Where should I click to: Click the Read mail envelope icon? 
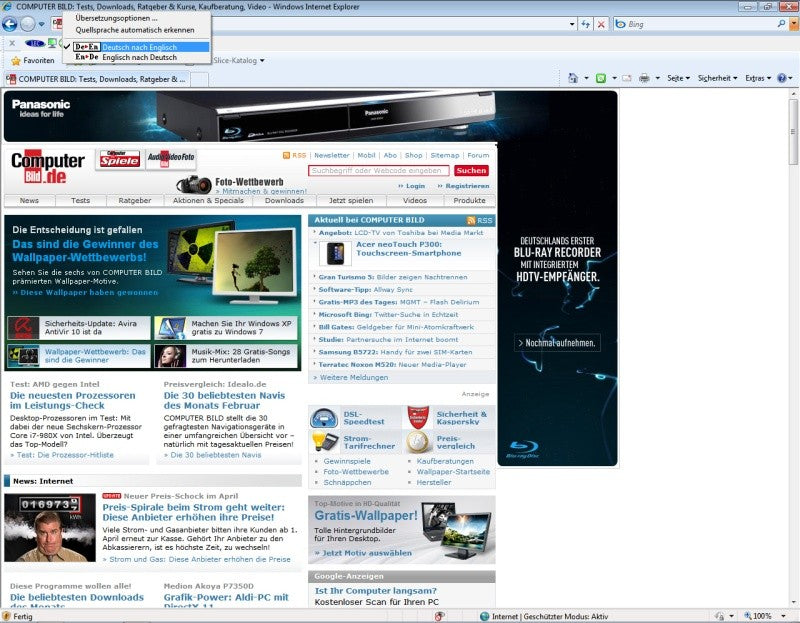coord(627,78)
